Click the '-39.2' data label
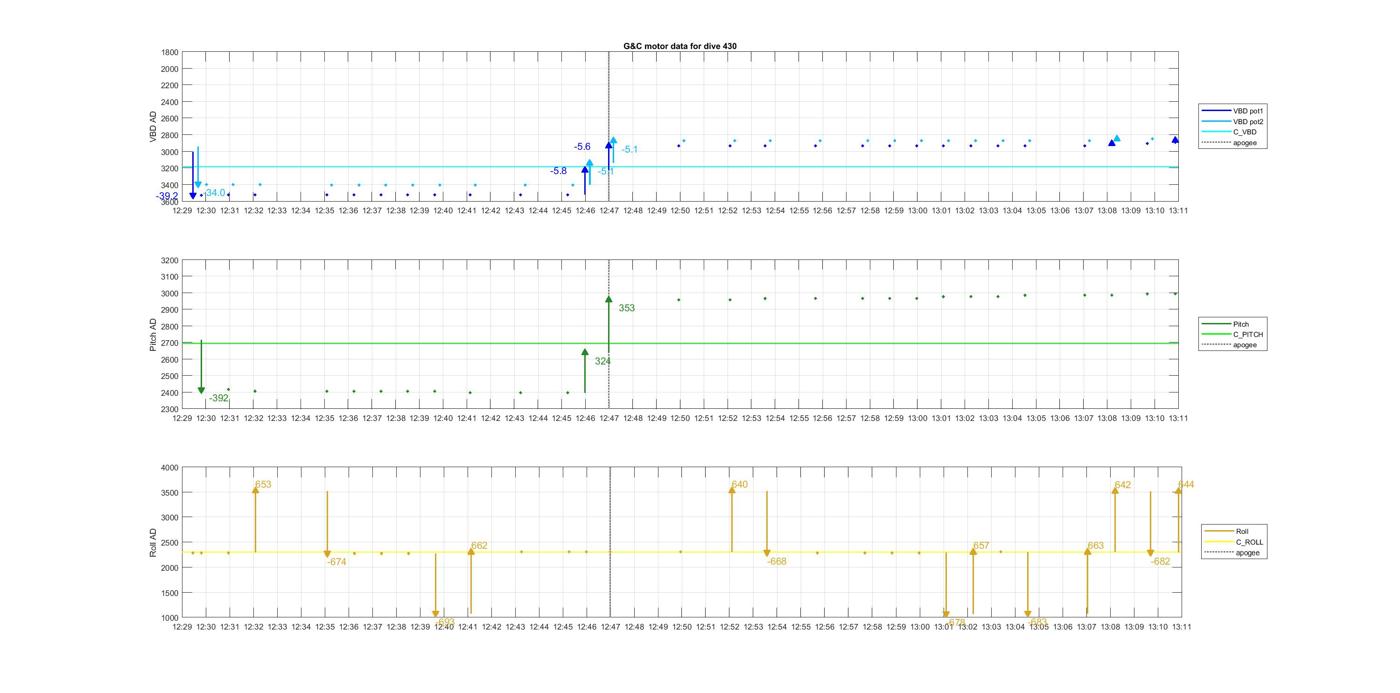1400x693 pixels. 166,197
